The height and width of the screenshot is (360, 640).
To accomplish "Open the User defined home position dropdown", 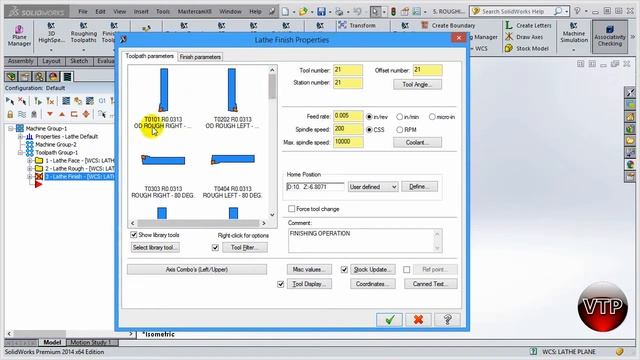I will [x=373, y=187].
